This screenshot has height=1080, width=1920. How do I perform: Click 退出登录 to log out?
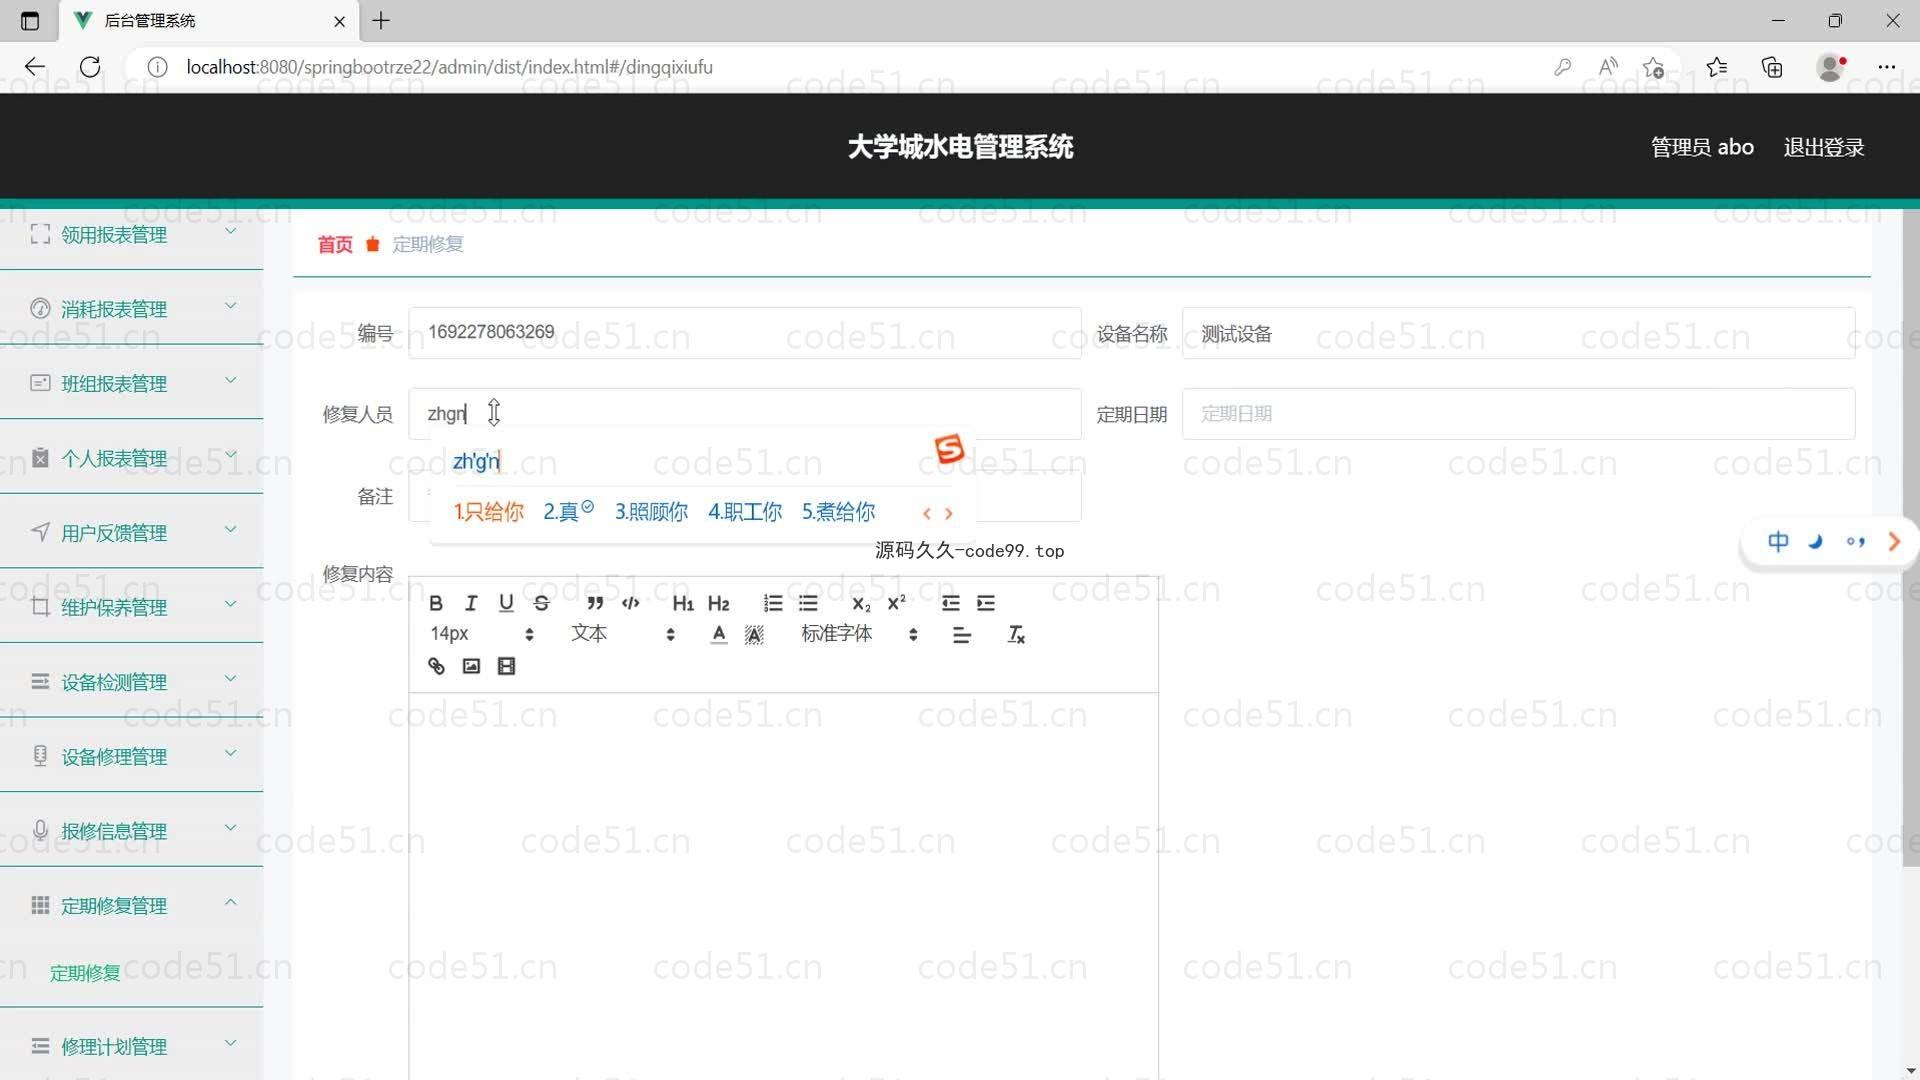tap(1823, 147)
